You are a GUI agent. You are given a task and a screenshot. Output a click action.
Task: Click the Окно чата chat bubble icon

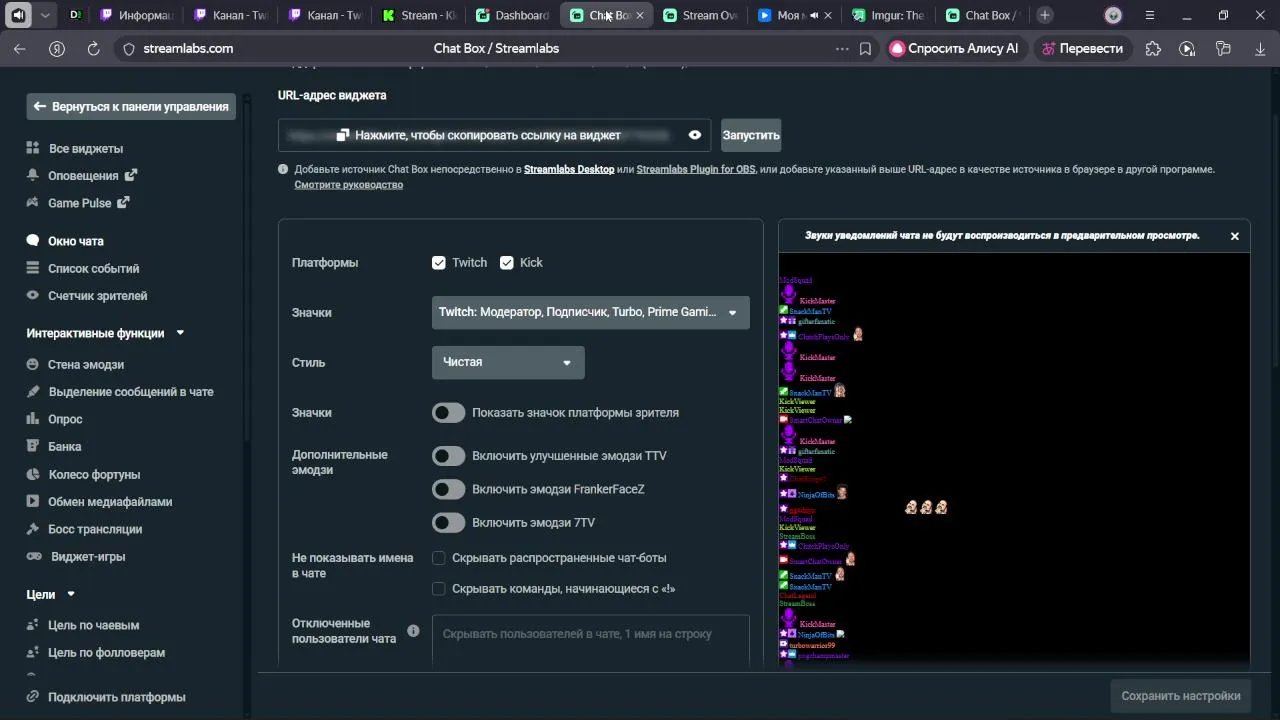pos(33,241)
